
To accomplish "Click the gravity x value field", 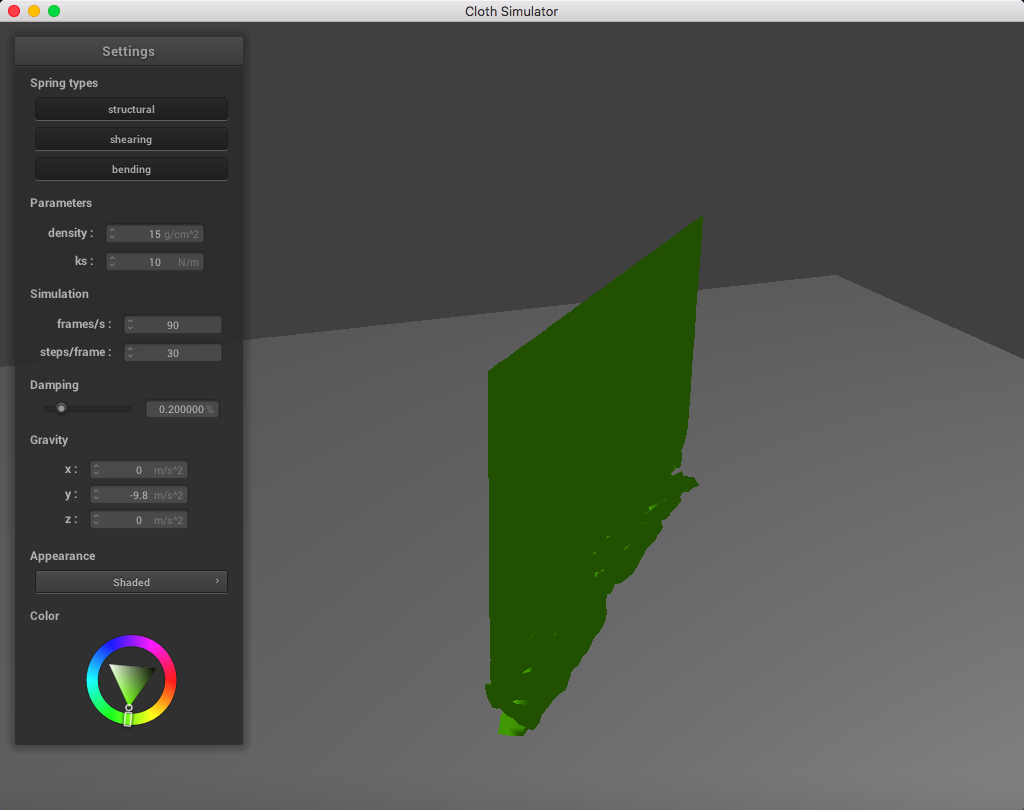I will (138, 470).
